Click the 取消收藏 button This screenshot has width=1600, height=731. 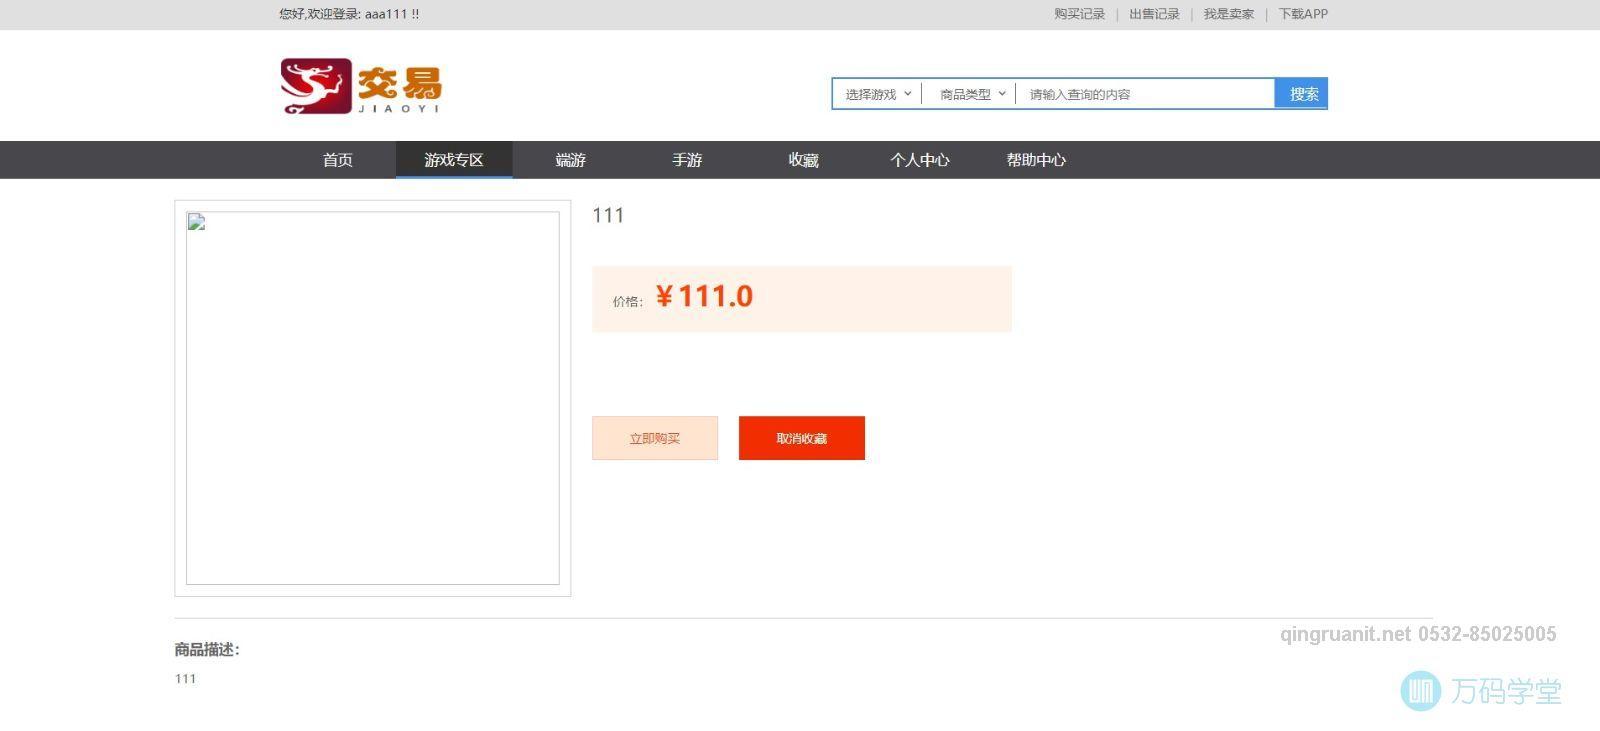pos(802,438)
